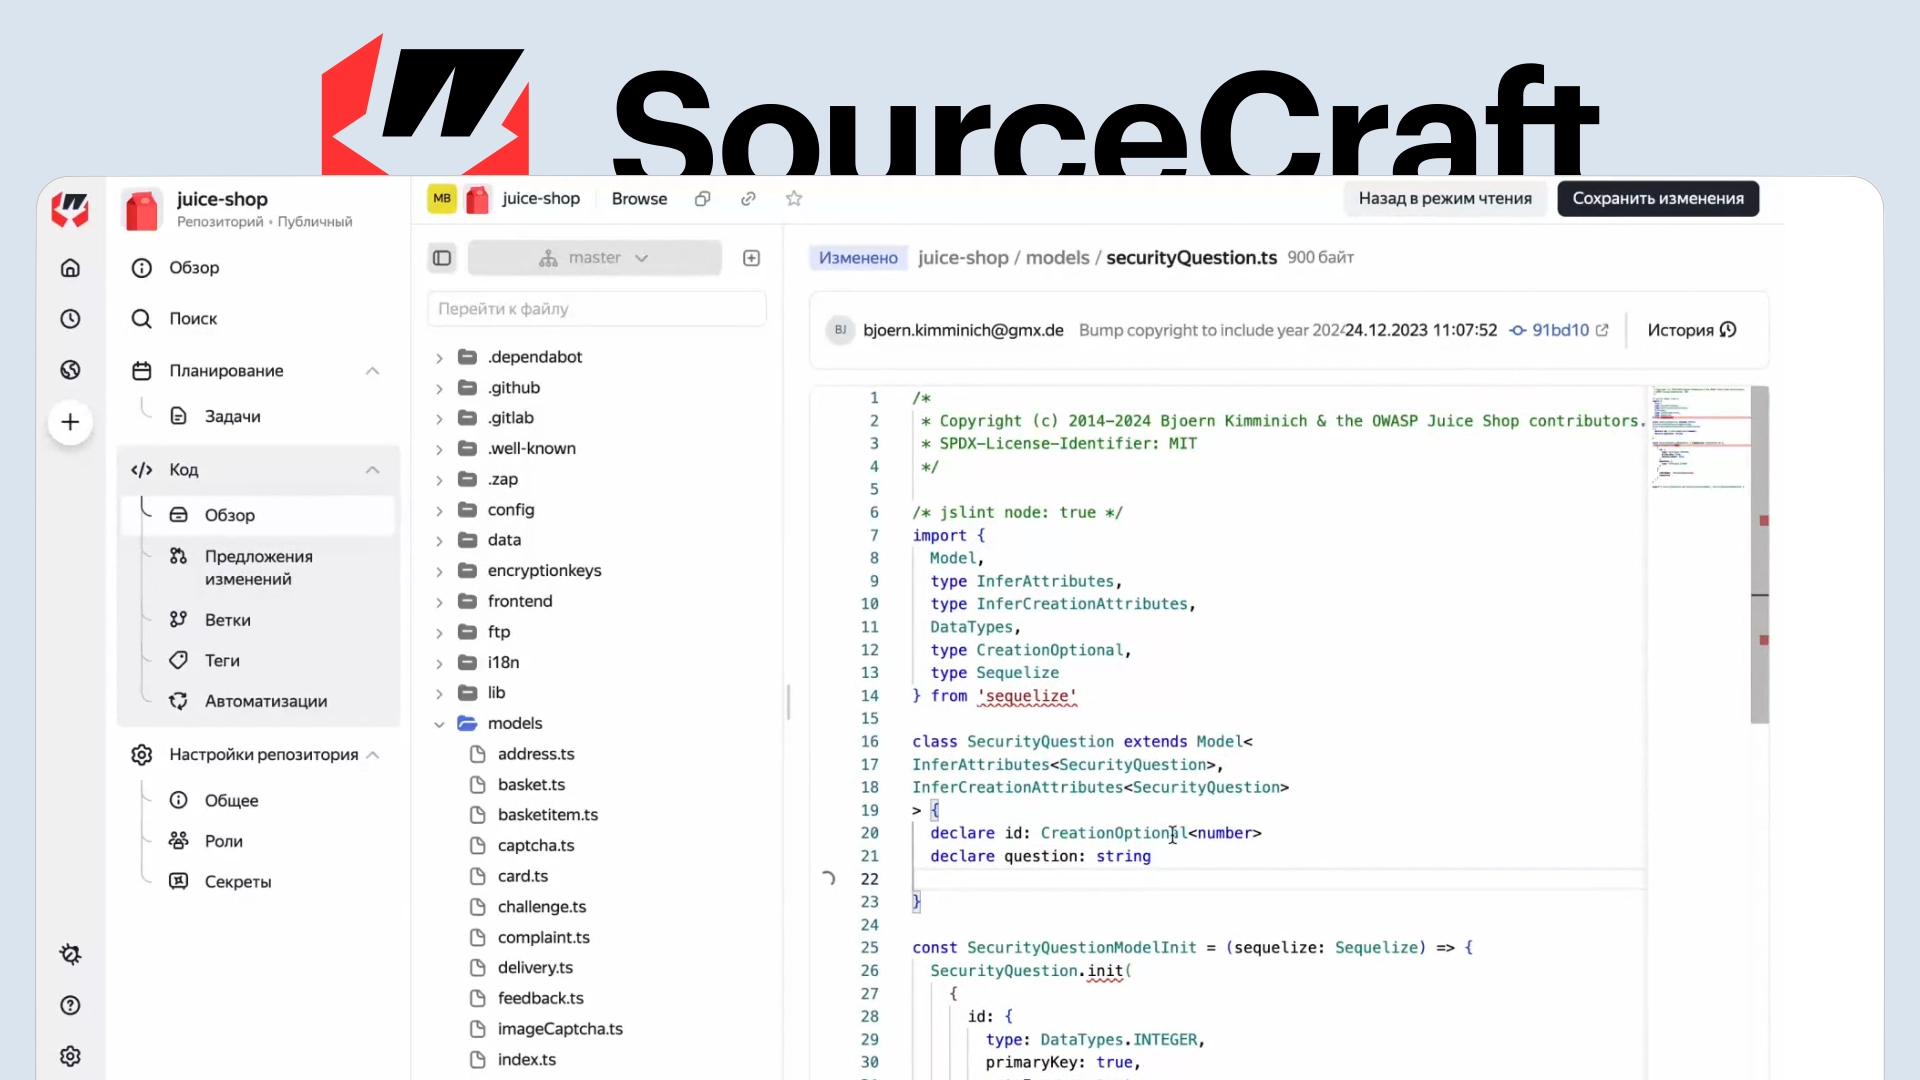Open the recent history clock icon
Screen dimensions: 1920x1080
(70, 319)
